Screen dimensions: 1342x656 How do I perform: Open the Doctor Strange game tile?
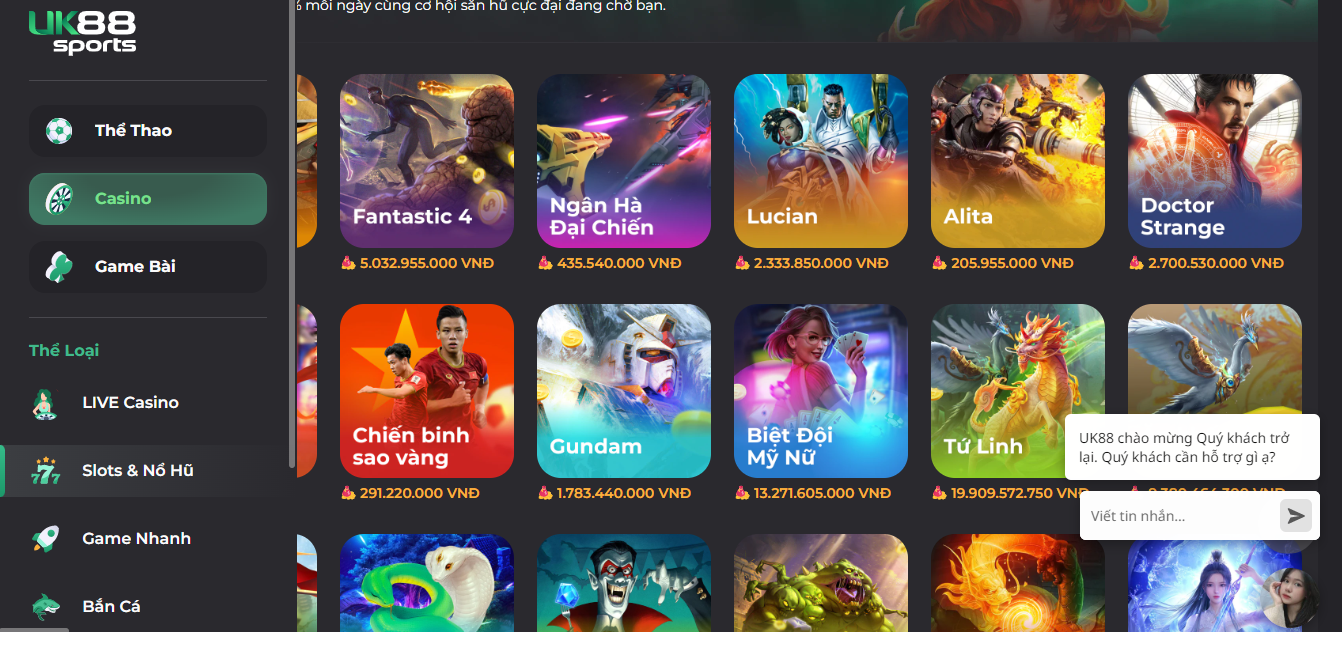1215,161
